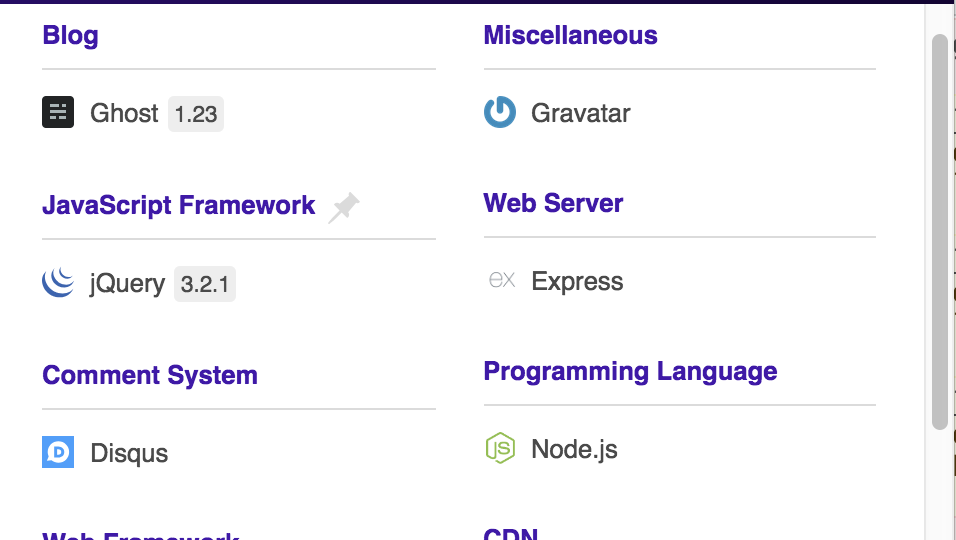
Task: Select the jQuery text label
Action: (x=127, y=284)
